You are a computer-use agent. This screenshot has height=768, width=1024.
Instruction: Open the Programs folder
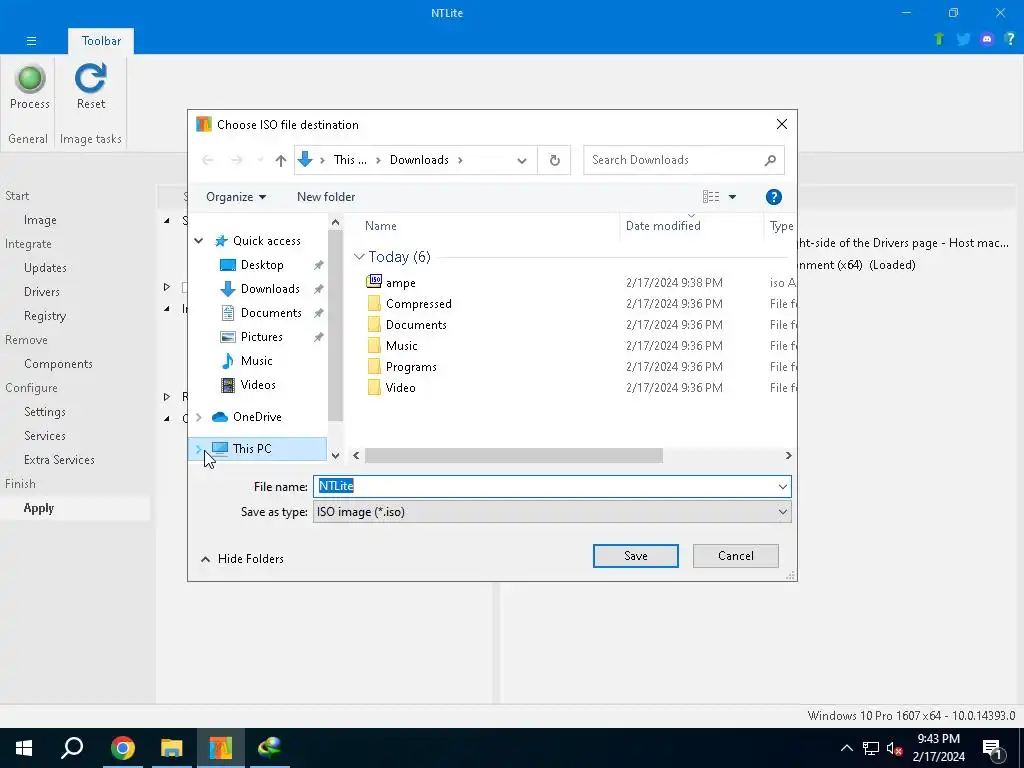point(411,366)
